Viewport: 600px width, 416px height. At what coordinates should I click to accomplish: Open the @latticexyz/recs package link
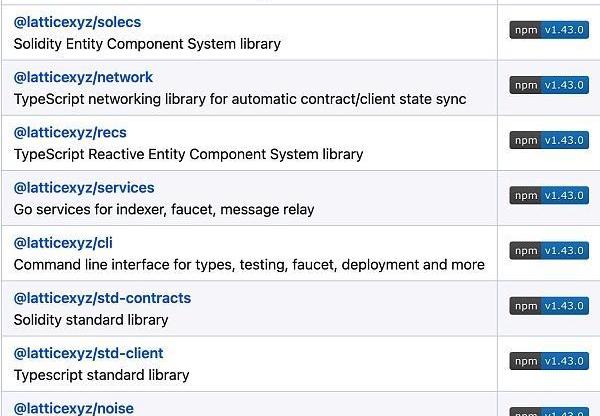click(x=70, y=132)
